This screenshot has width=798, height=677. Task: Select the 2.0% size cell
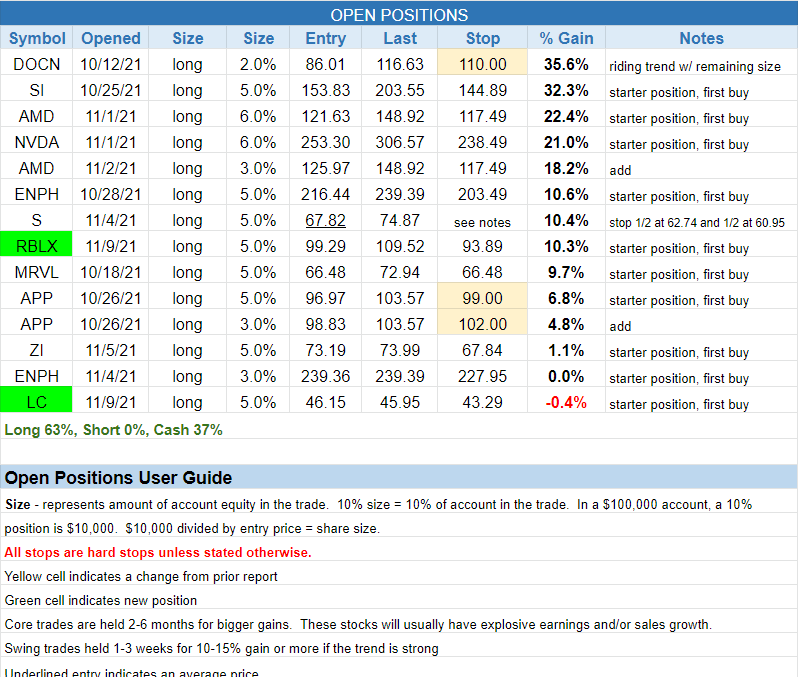click(258, 64)
